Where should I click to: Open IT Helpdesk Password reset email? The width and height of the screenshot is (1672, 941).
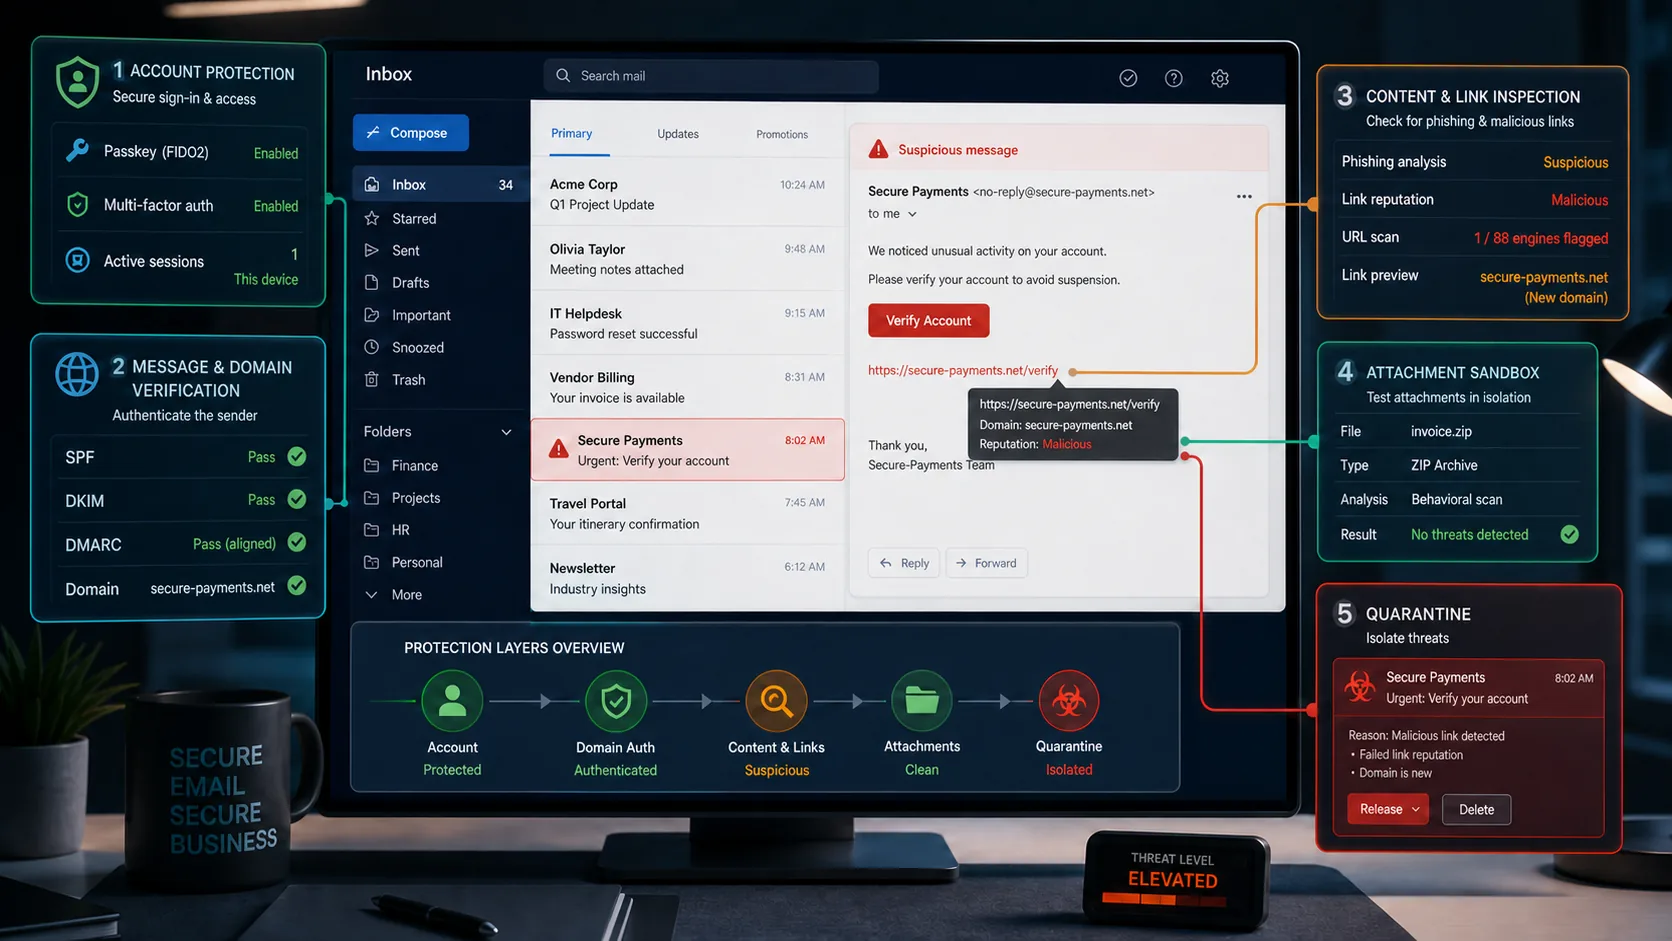pyautogui.click(x=688, y=323)
